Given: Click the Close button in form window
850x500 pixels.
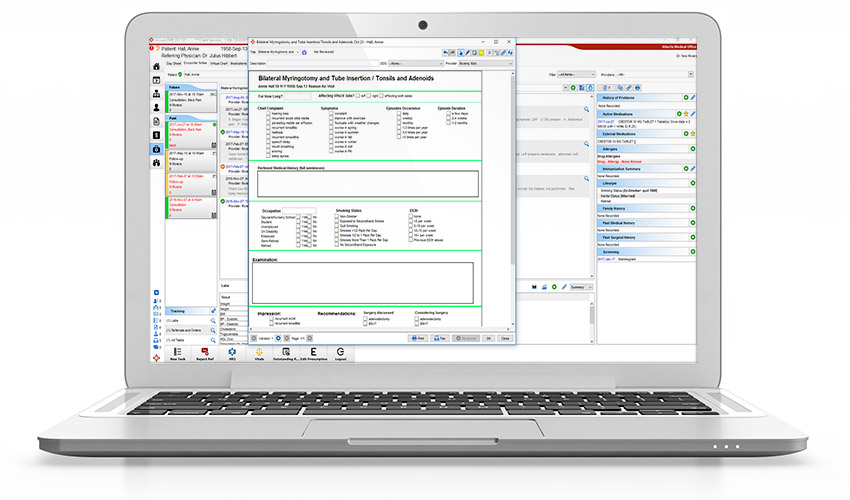Looking at the screenshot, I should (x=505, y=338).
